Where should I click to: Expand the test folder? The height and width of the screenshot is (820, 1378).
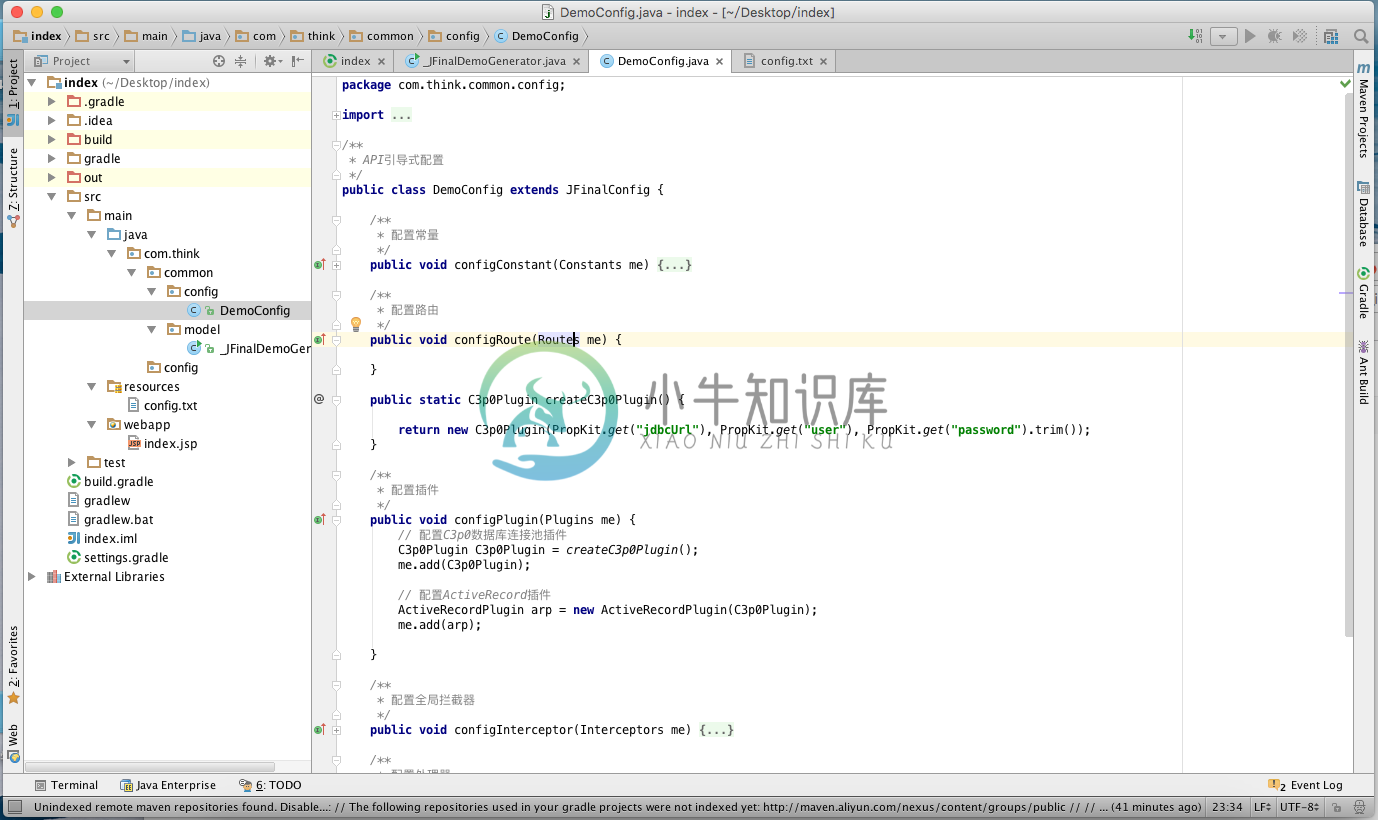point(72,463)
